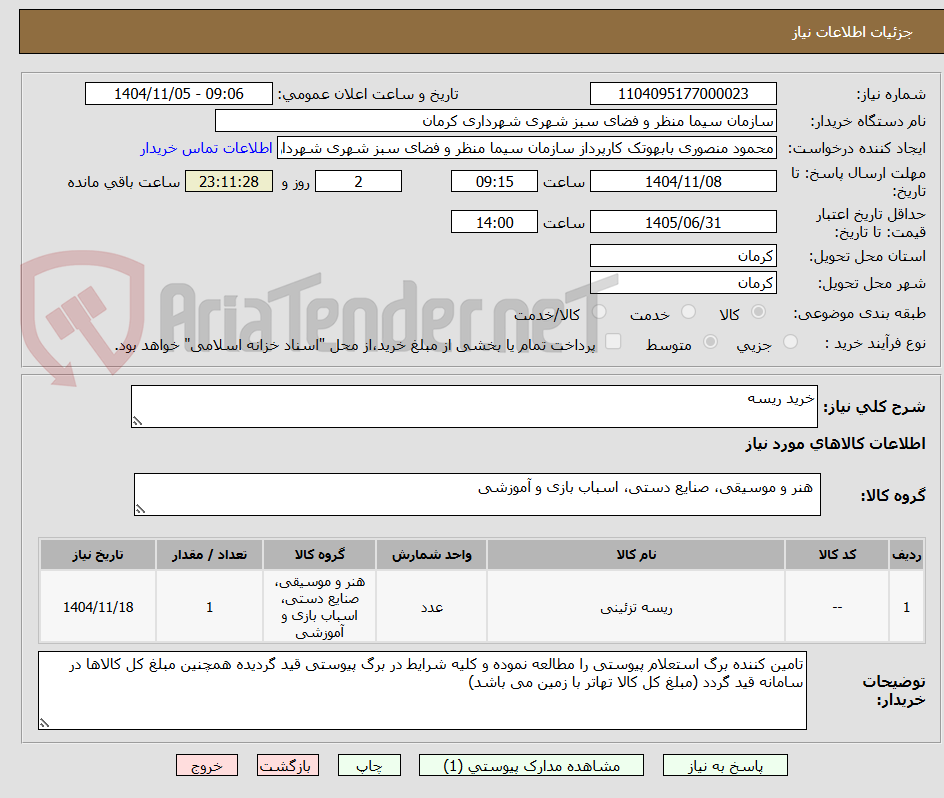Click the validity time field 14:00

click(494, 222)
